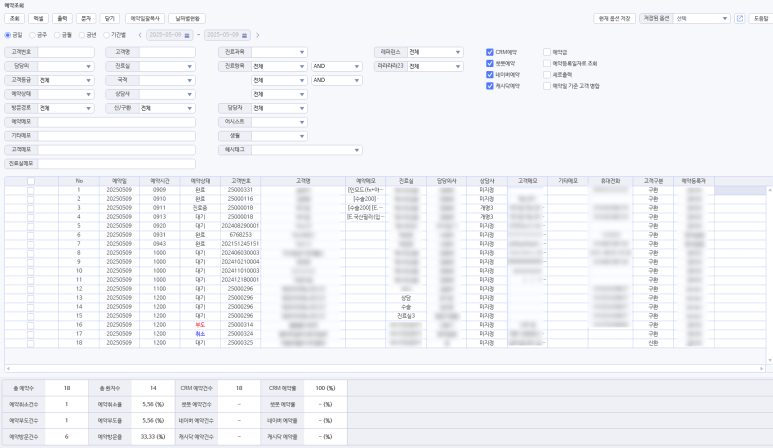Click the 조회 search button
Screen dimensions: 773x448
point(14,18)
